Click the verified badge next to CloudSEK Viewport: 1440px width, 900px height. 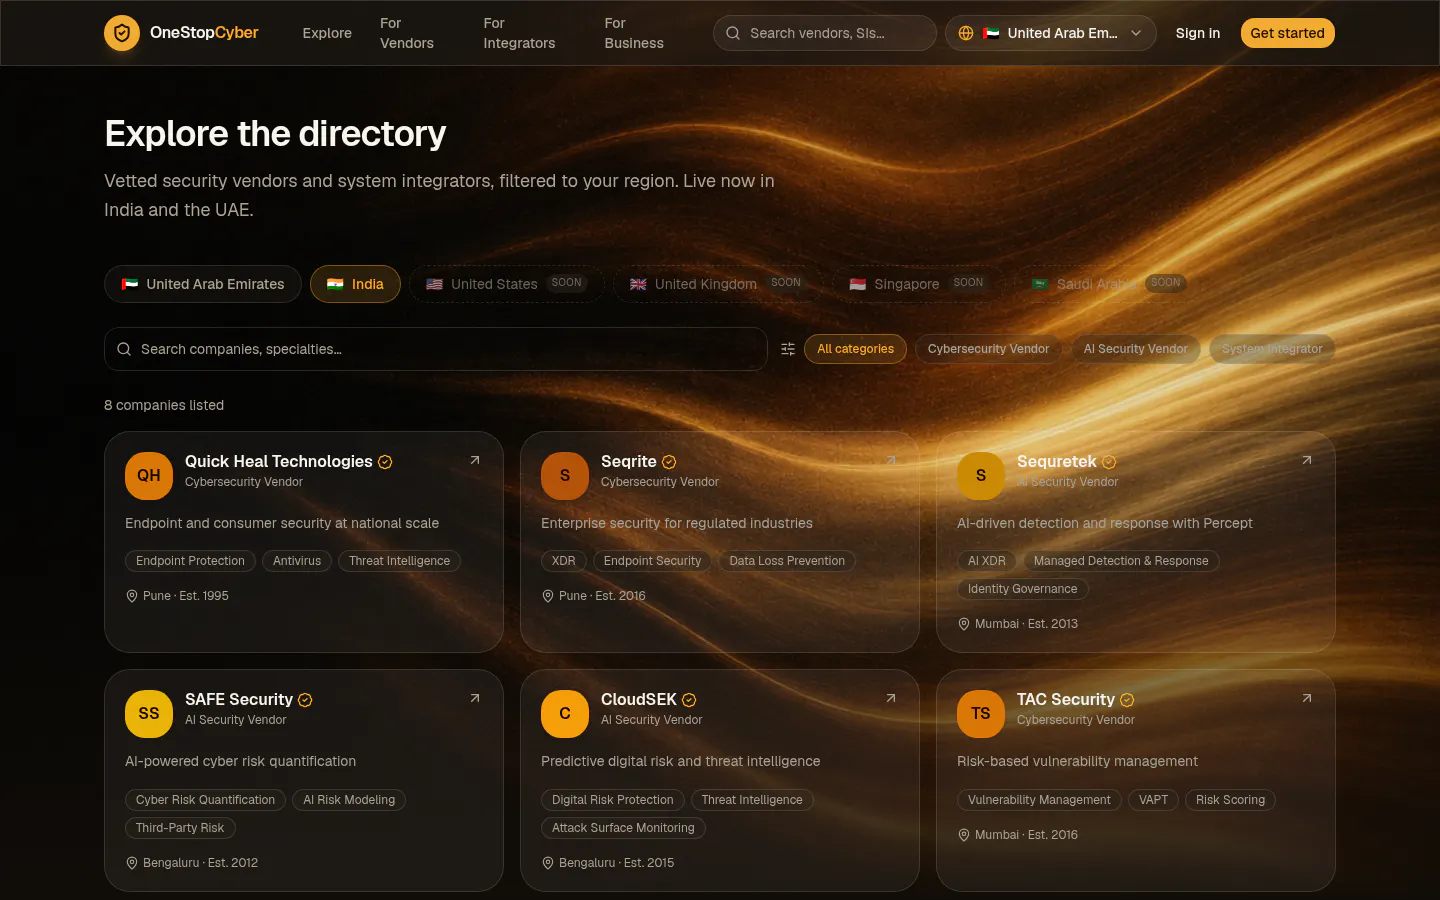tap(689, 700)
